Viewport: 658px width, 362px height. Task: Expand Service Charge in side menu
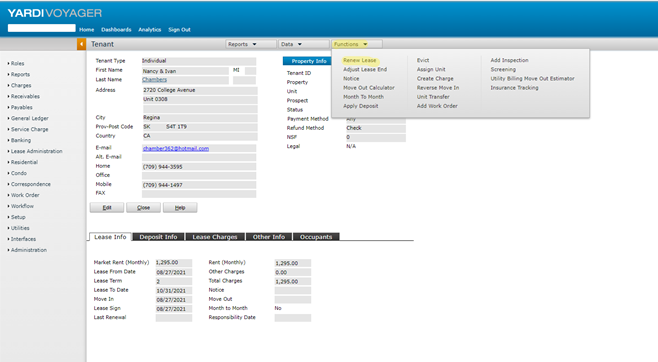(28, 129)
